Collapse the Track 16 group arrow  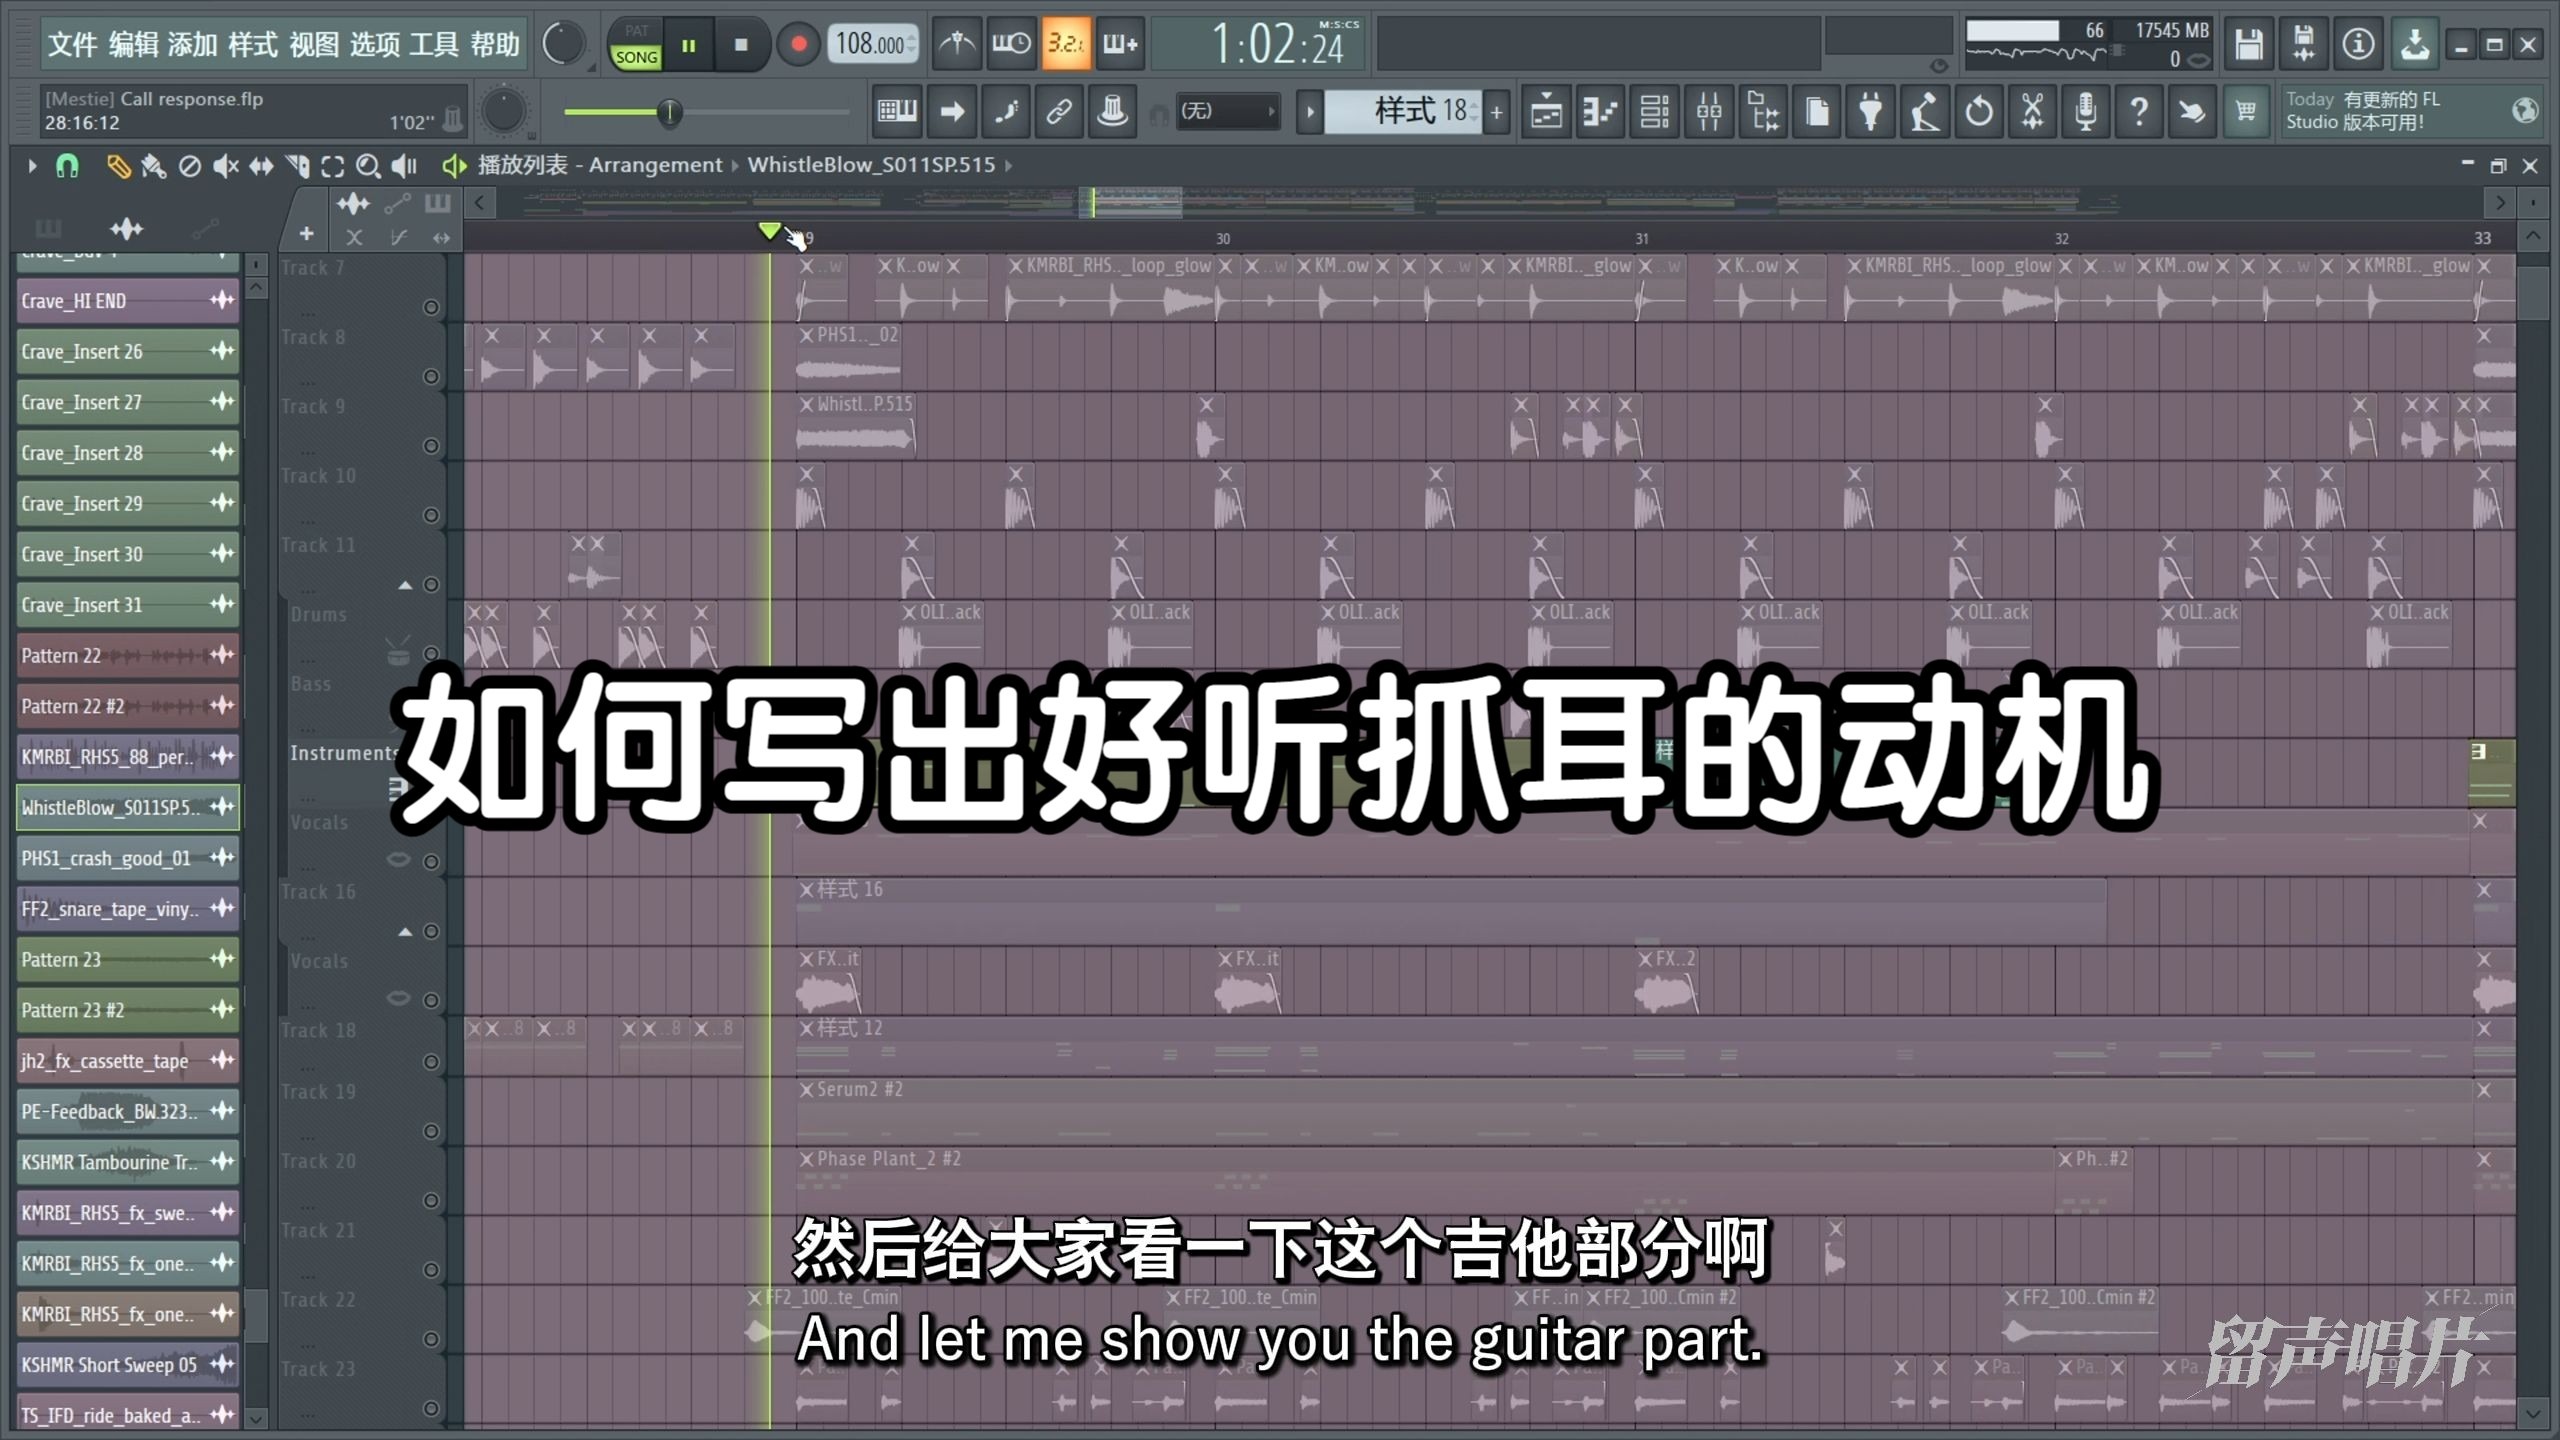(x=406, y=931)
